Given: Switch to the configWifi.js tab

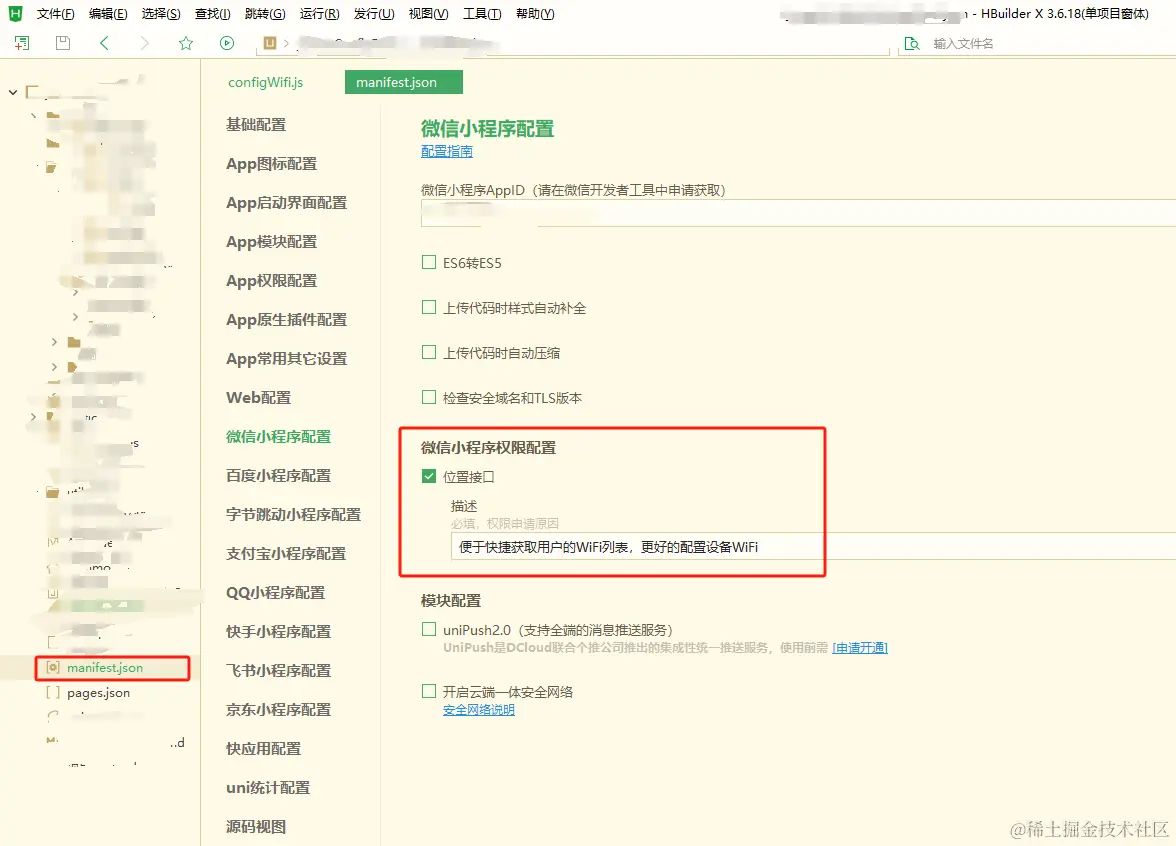Looking at the screenshot, I should click(x=266, y=82).
